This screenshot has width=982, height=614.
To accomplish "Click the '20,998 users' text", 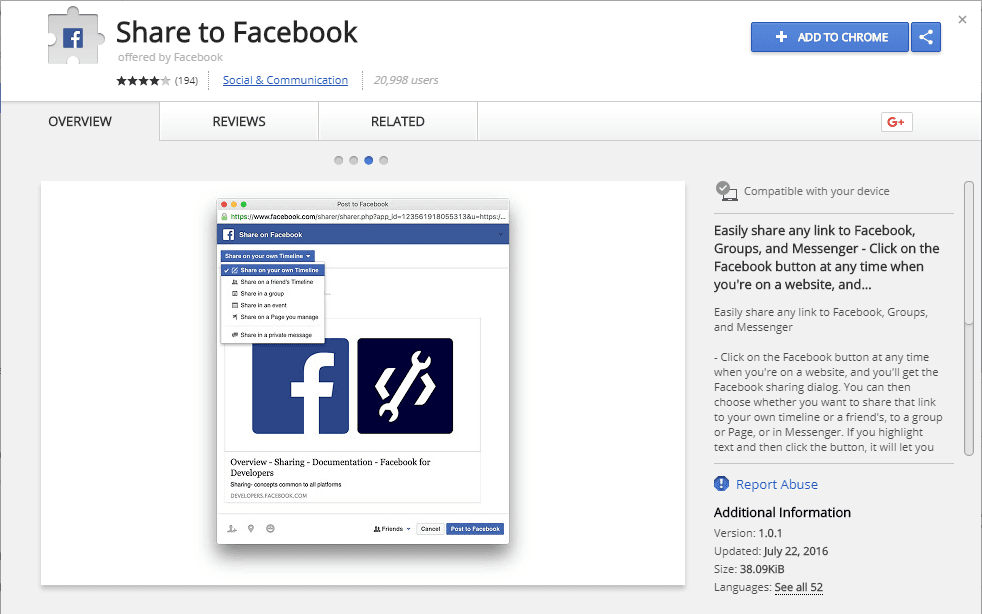I will [x=406, y=80].
